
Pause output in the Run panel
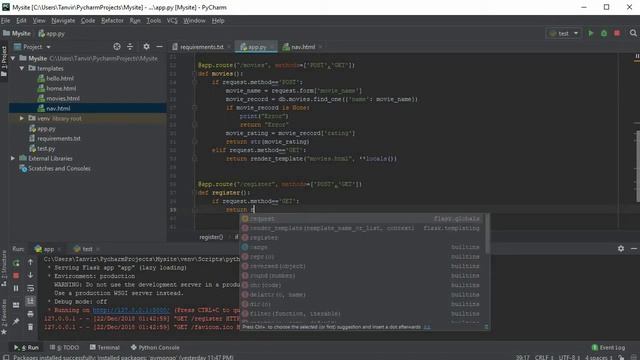point(16,288)
